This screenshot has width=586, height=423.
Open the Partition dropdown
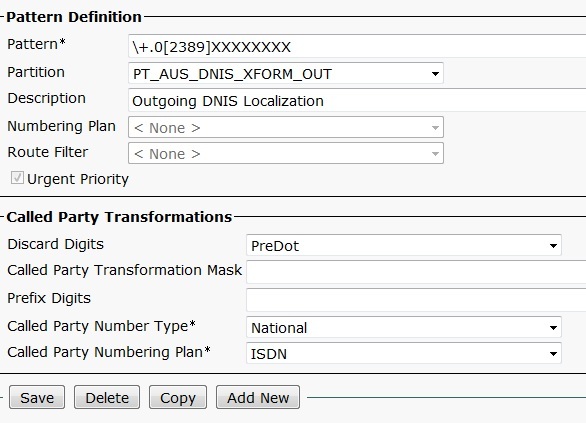coord(286,73)
